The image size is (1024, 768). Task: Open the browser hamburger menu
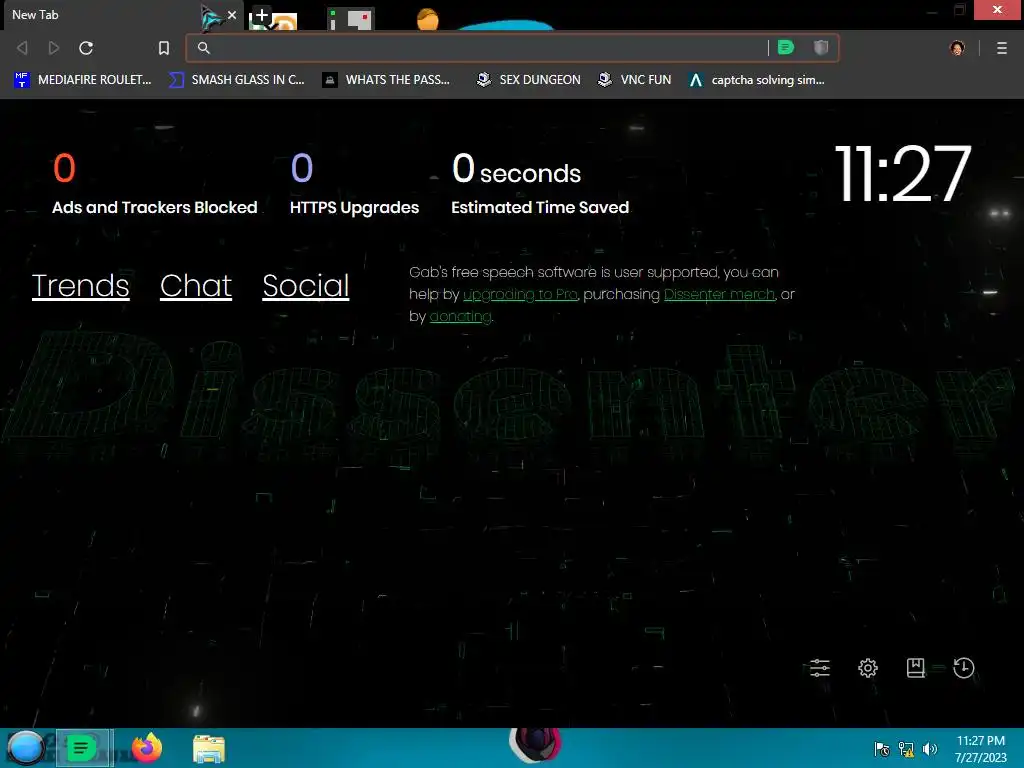pyautogui.click(x=1002, y=48)
